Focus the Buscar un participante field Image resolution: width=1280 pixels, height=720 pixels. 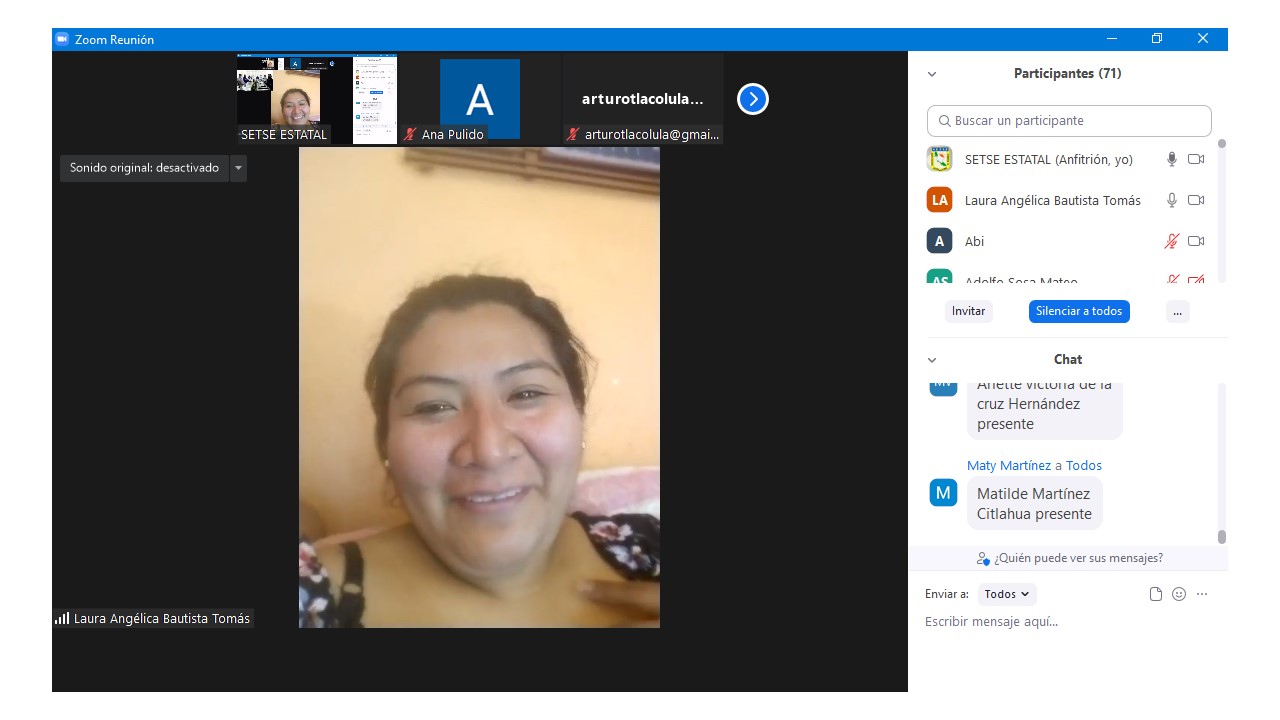pos(1069,121)
